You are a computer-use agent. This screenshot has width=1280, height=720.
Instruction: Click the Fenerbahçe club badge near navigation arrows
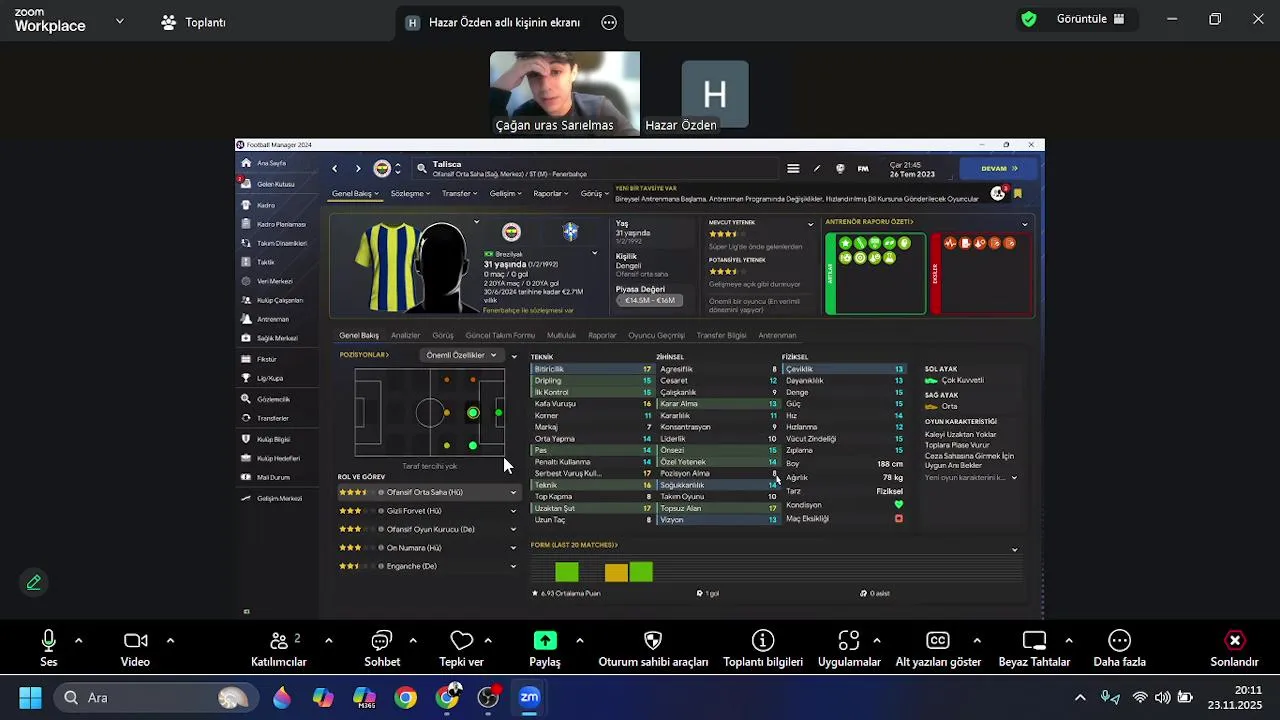[x=382, y=168]
